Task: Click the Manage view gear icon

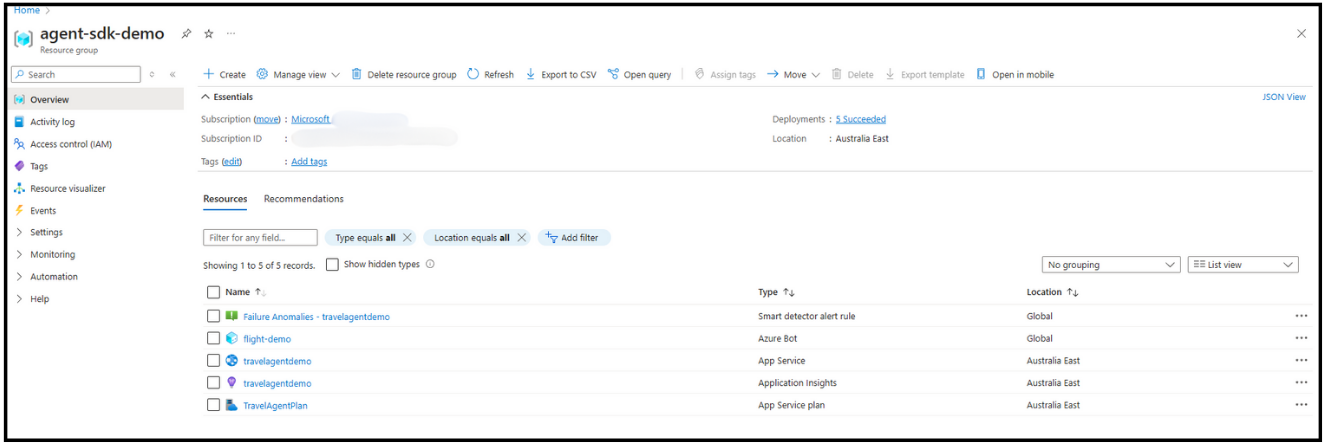Action: [x=262, y=74]
